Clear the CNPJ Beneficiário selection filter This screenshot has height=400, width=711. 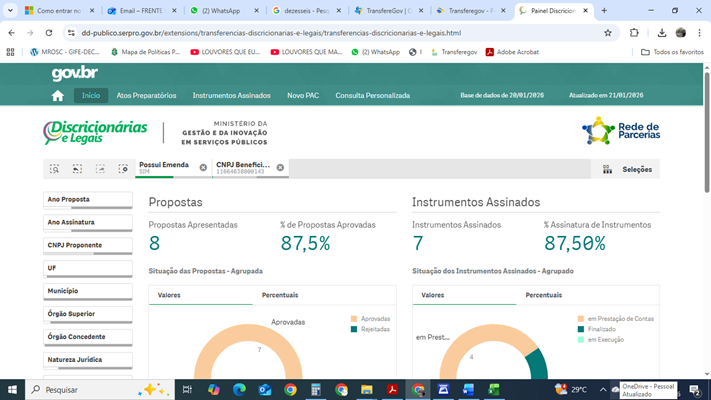click(280, 168)
